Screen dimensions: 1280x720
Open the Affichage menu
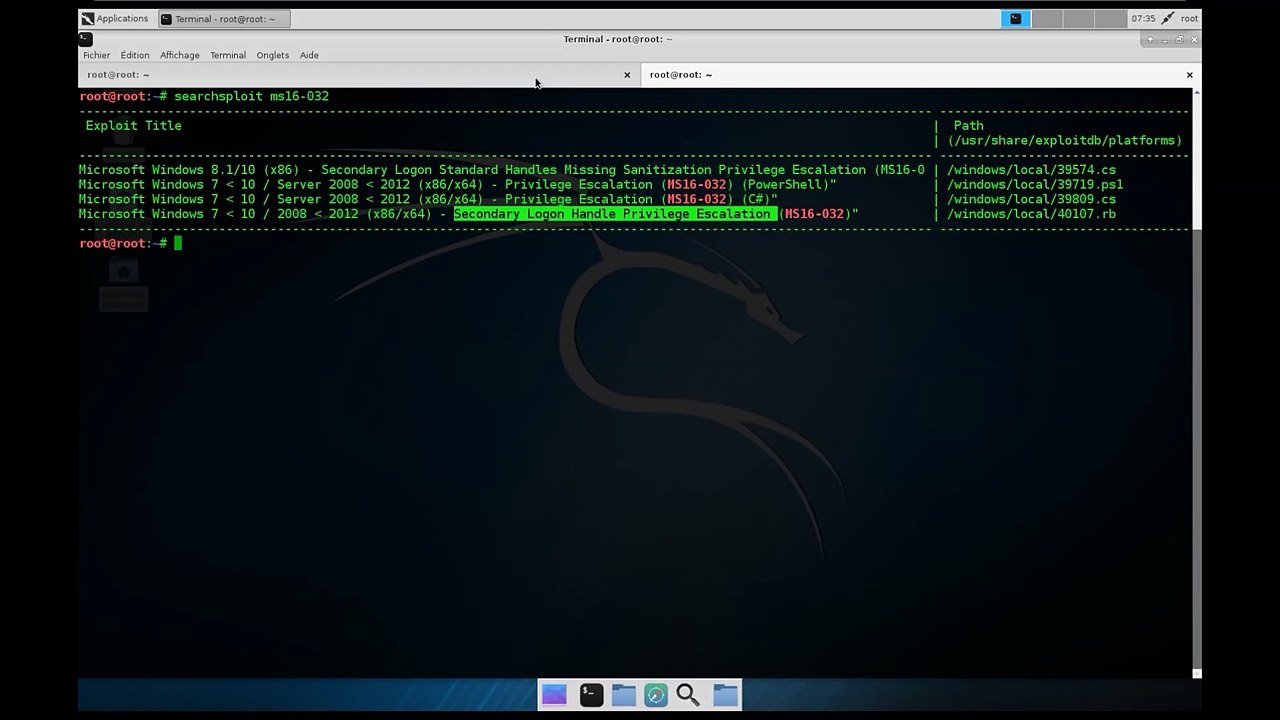(x=180, y=55)
